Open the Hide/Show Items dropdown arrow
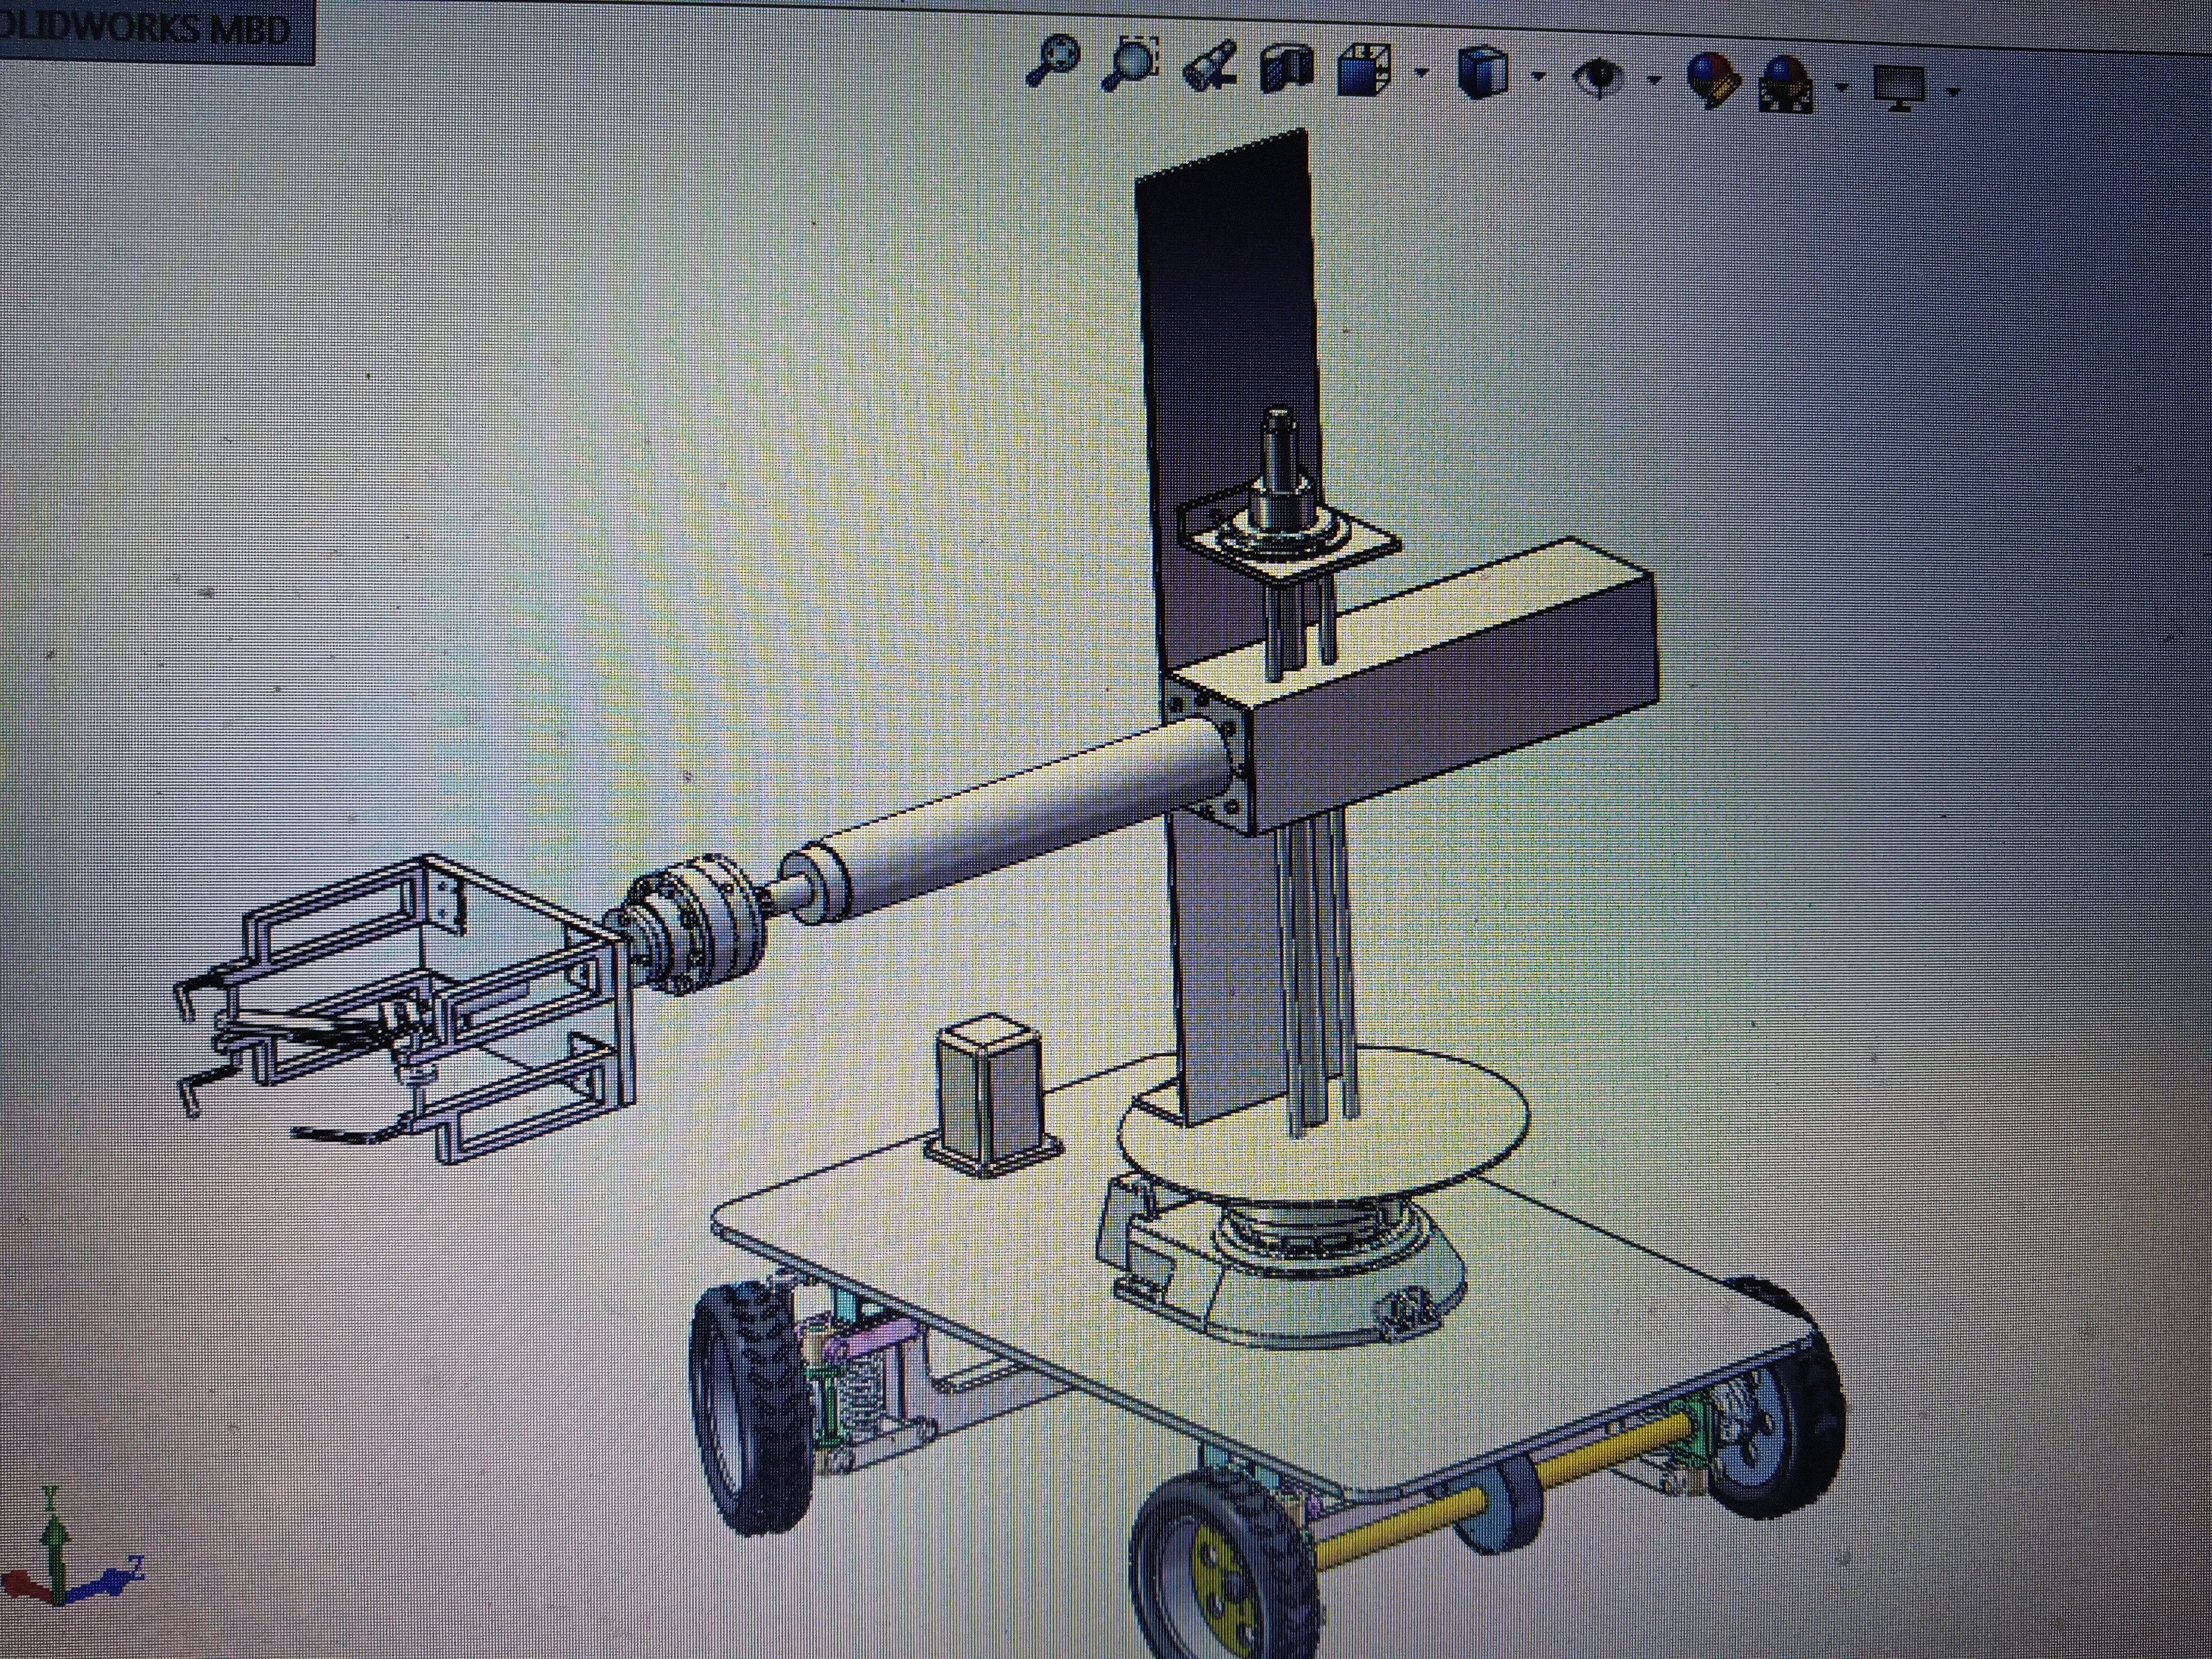 (x=1654, y=79)
